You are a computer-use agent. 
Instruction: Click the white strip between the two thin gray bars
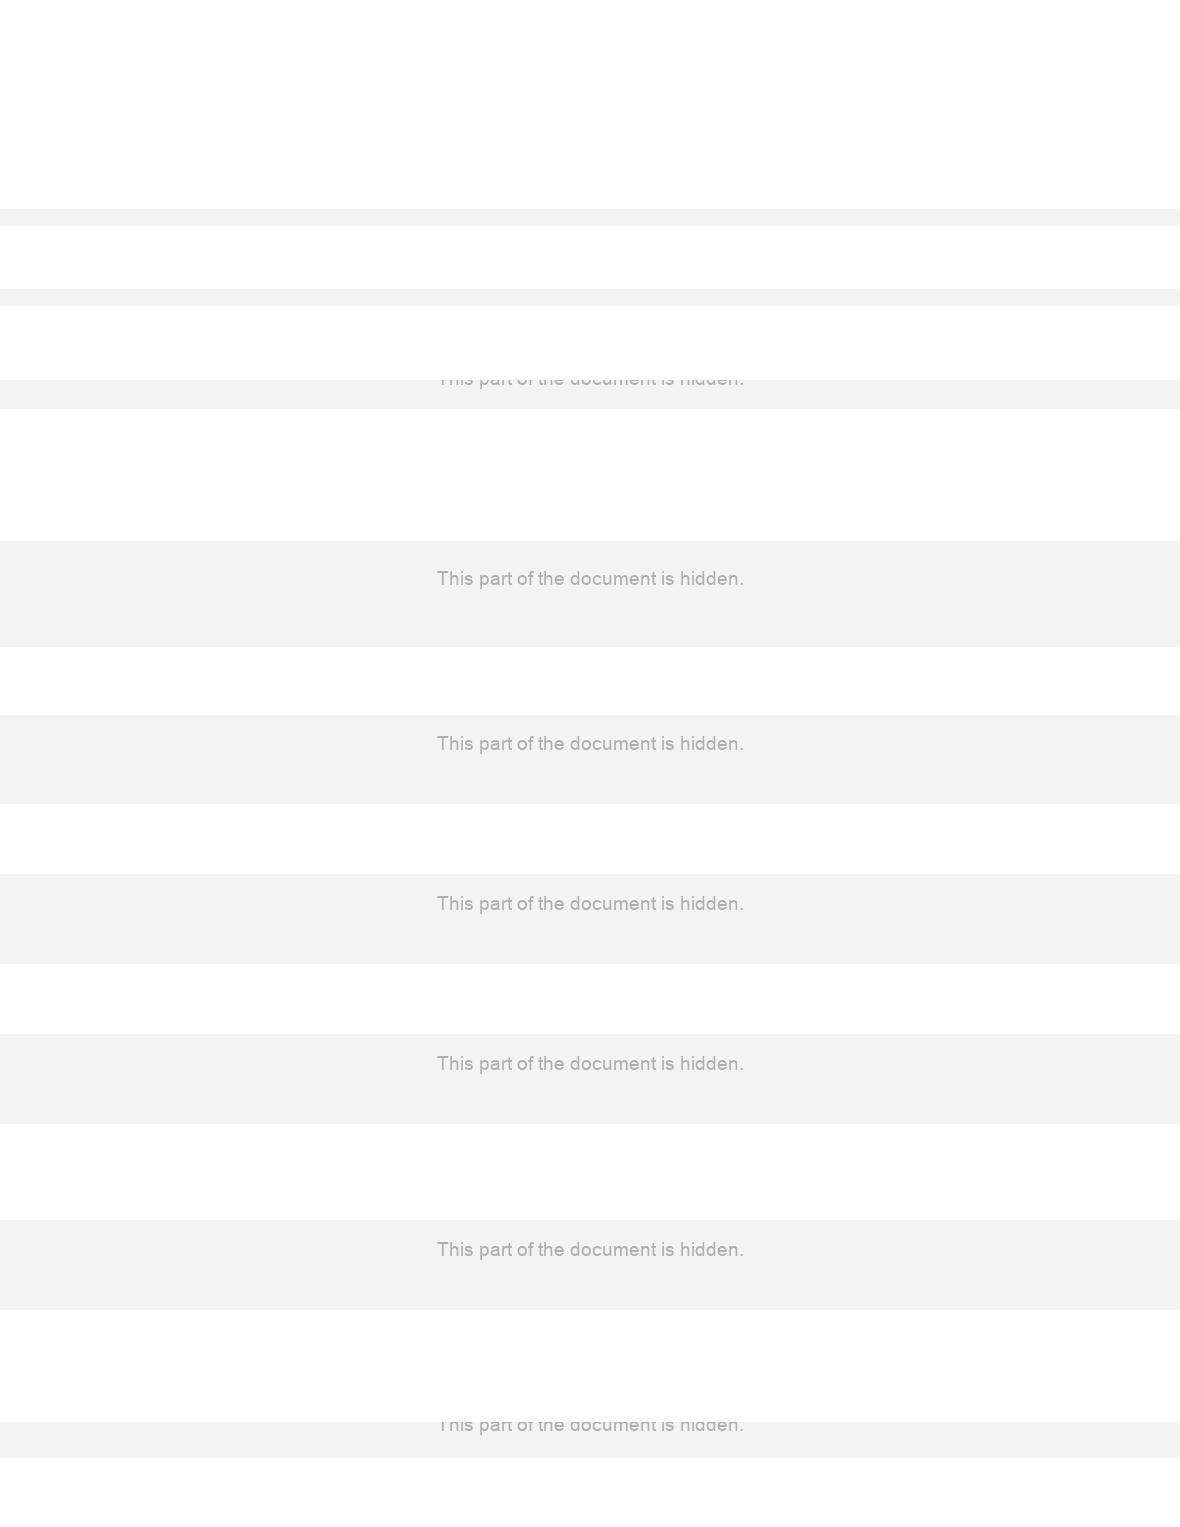coord(590,257)
